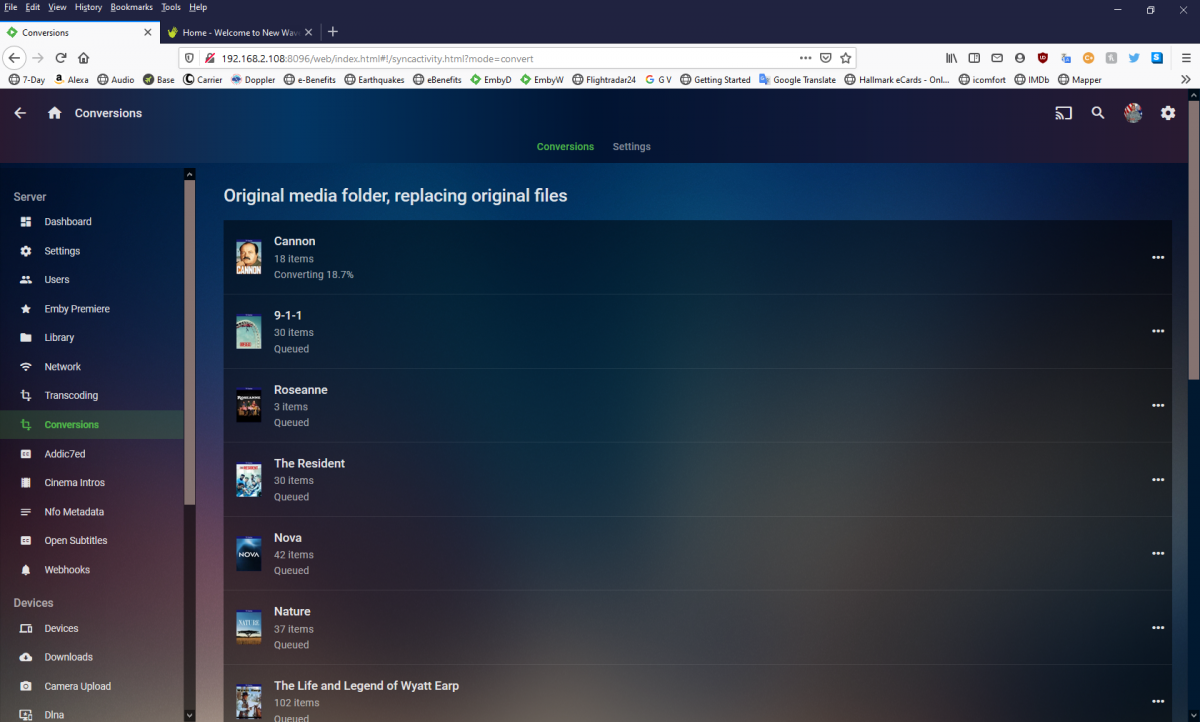Open the IMDb bookmark

point(1031,79)
